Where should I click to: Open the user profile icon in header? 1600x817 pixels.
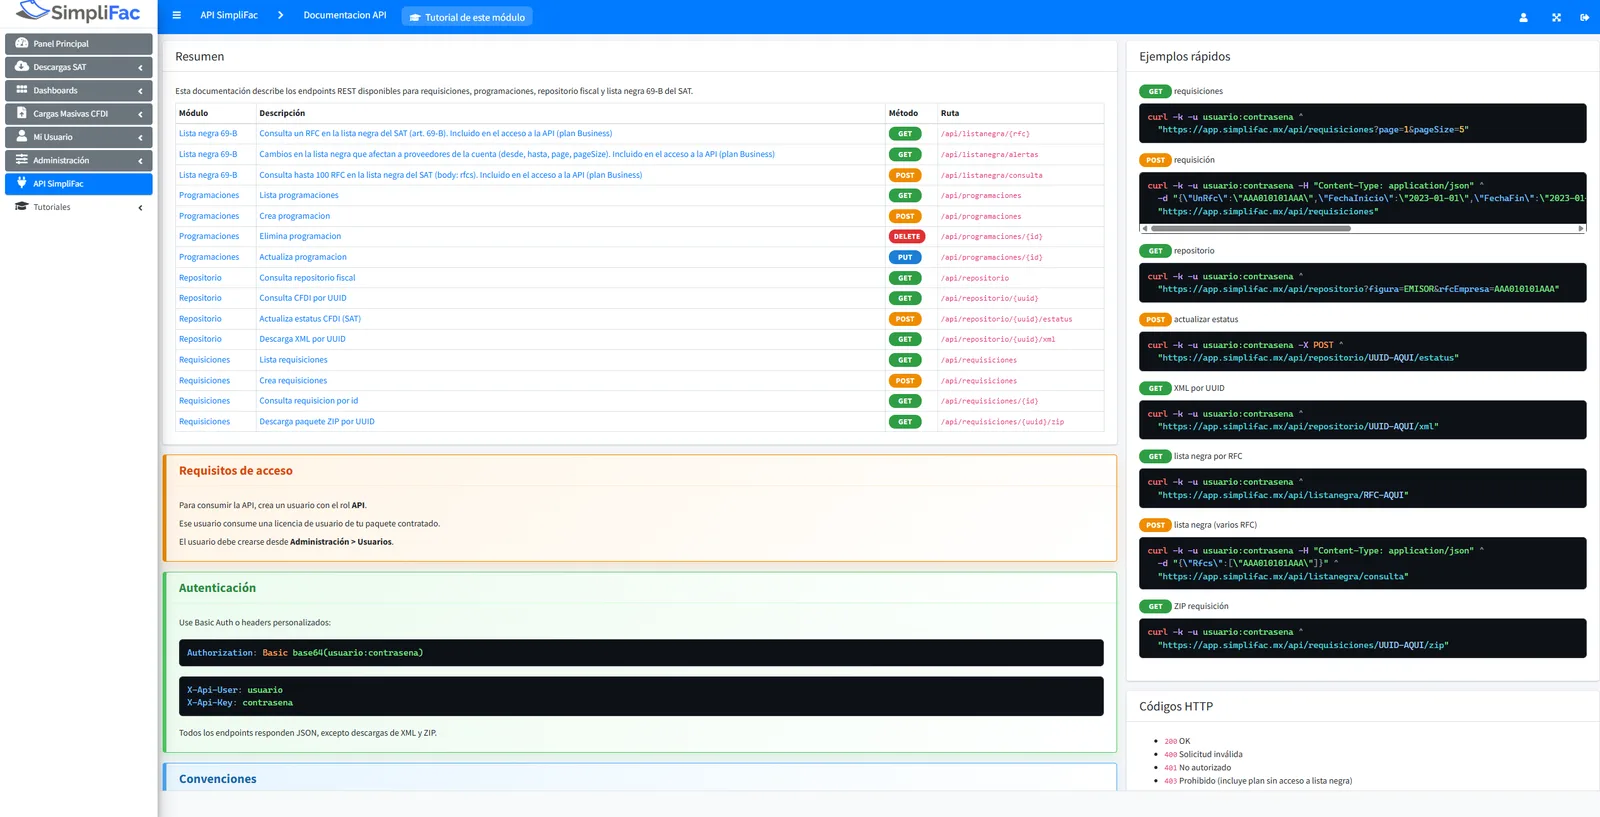[1523, 17]
